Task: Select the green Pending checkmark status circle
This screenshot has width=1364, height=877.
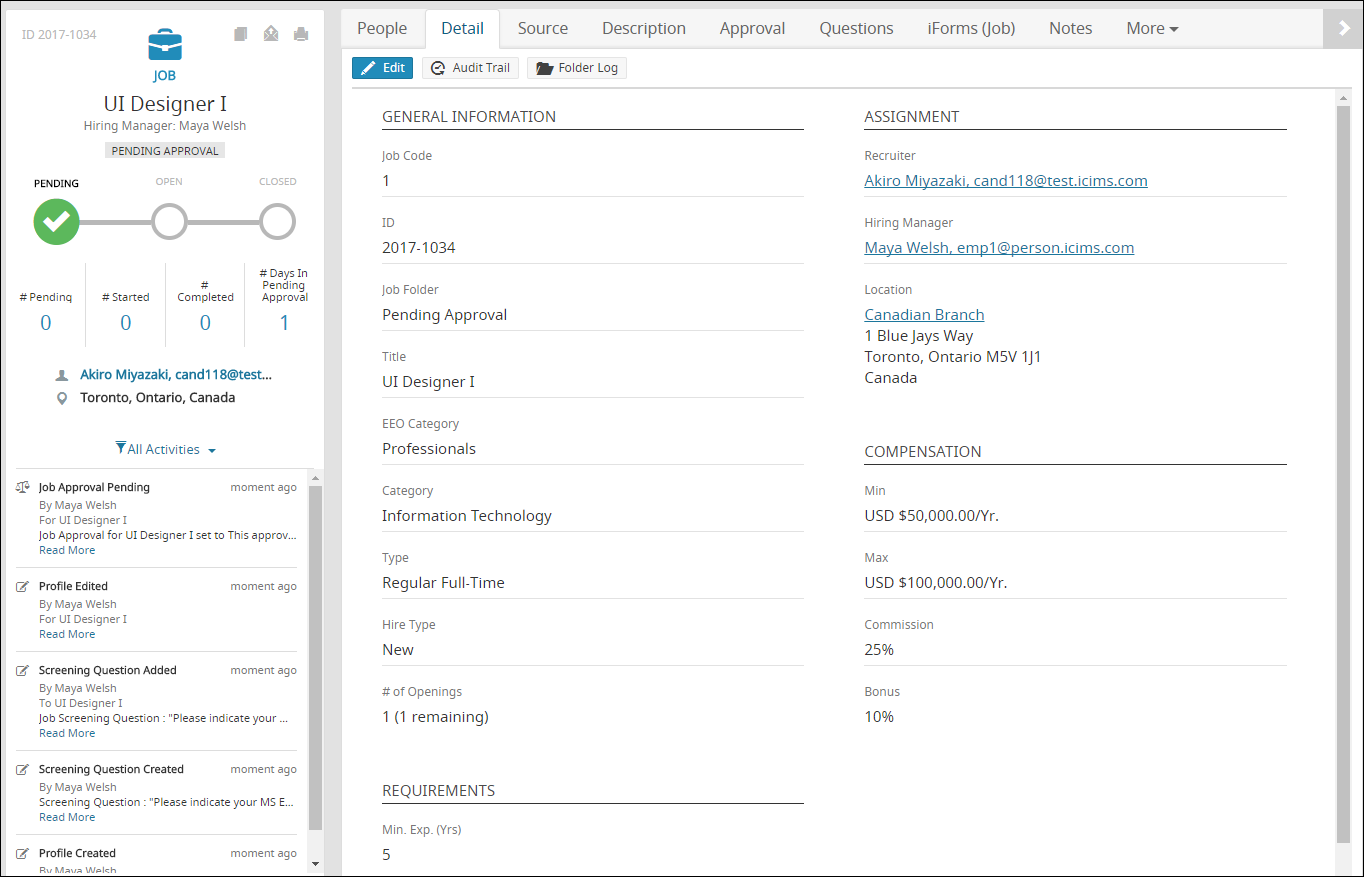Action: click(x=56, y=221)
